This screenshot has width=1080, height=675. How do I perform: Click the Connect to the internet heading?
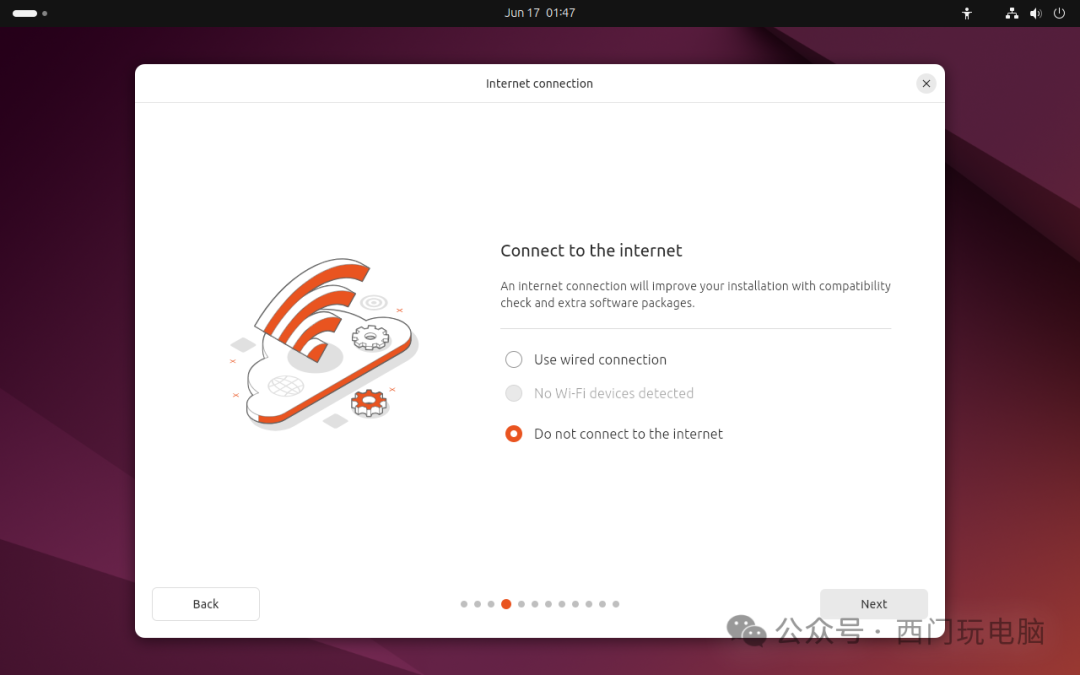click(591, 251)
